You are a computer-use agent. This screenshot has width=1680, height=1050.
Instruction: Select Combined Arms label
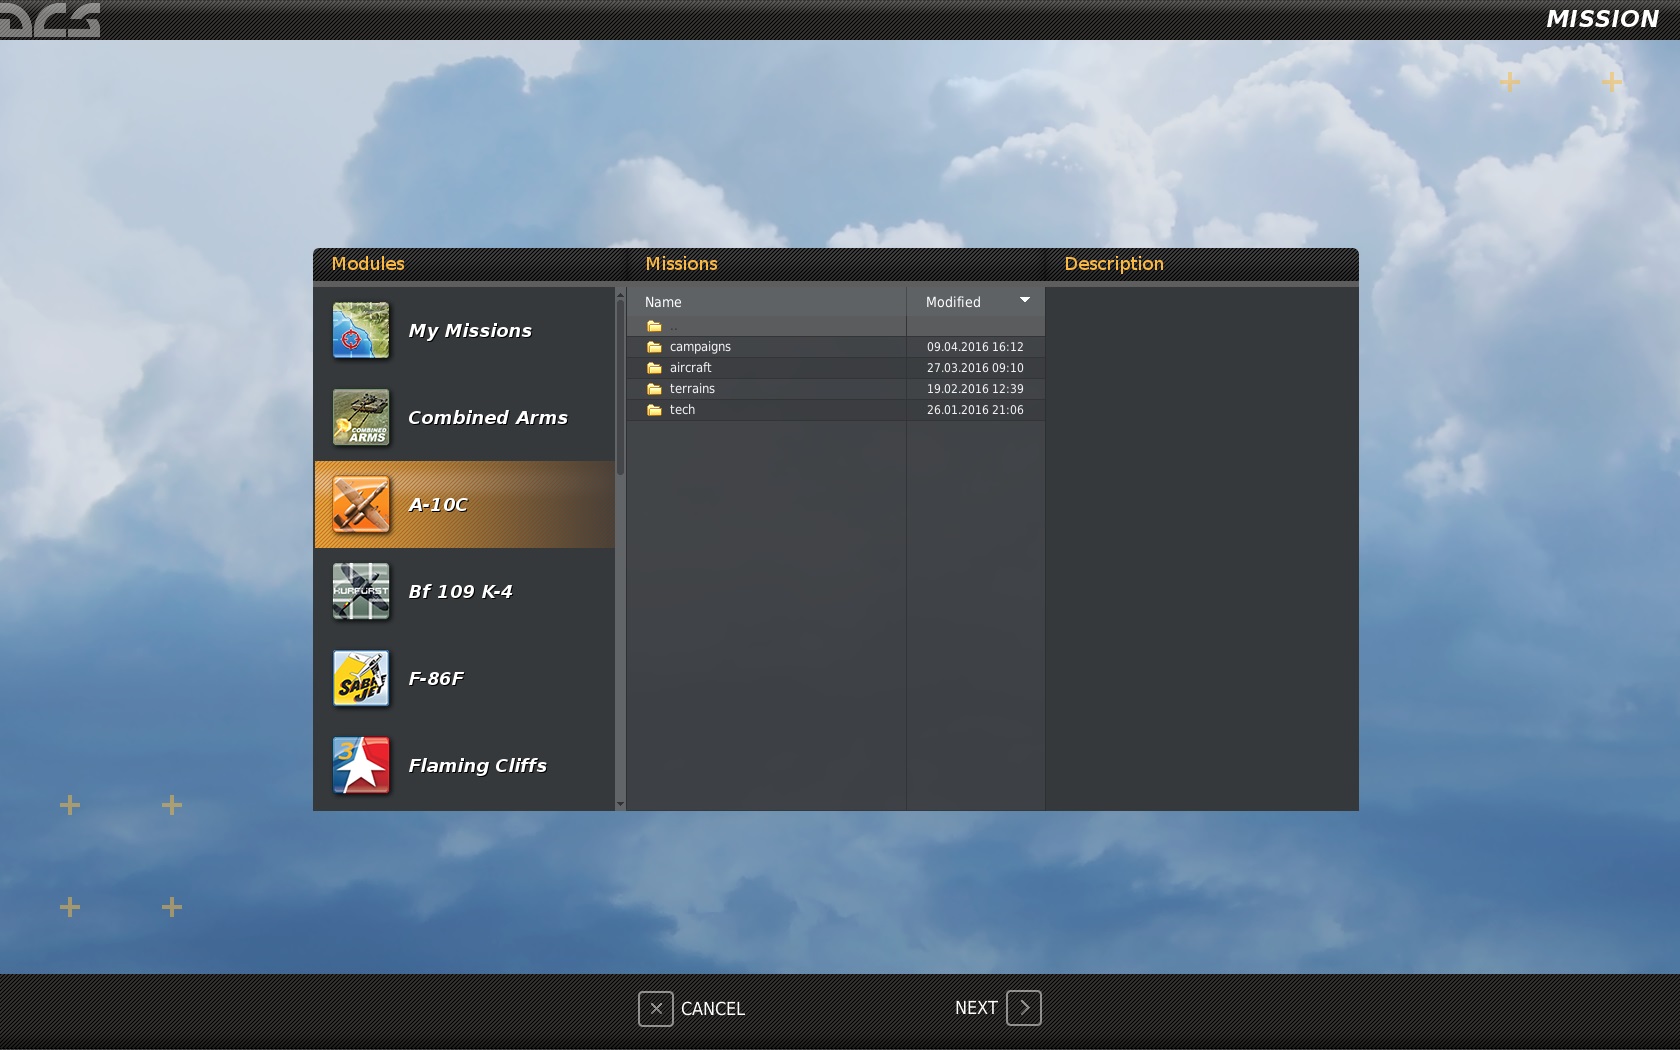[488, 418]
